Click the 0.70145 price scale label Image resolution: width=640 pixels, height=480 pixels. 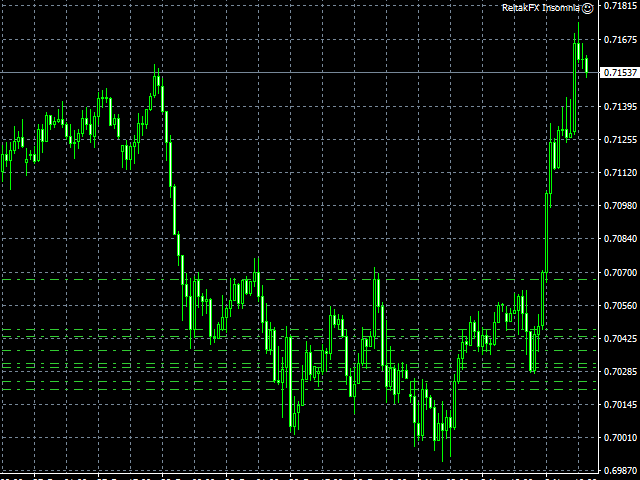pos(620,404)
